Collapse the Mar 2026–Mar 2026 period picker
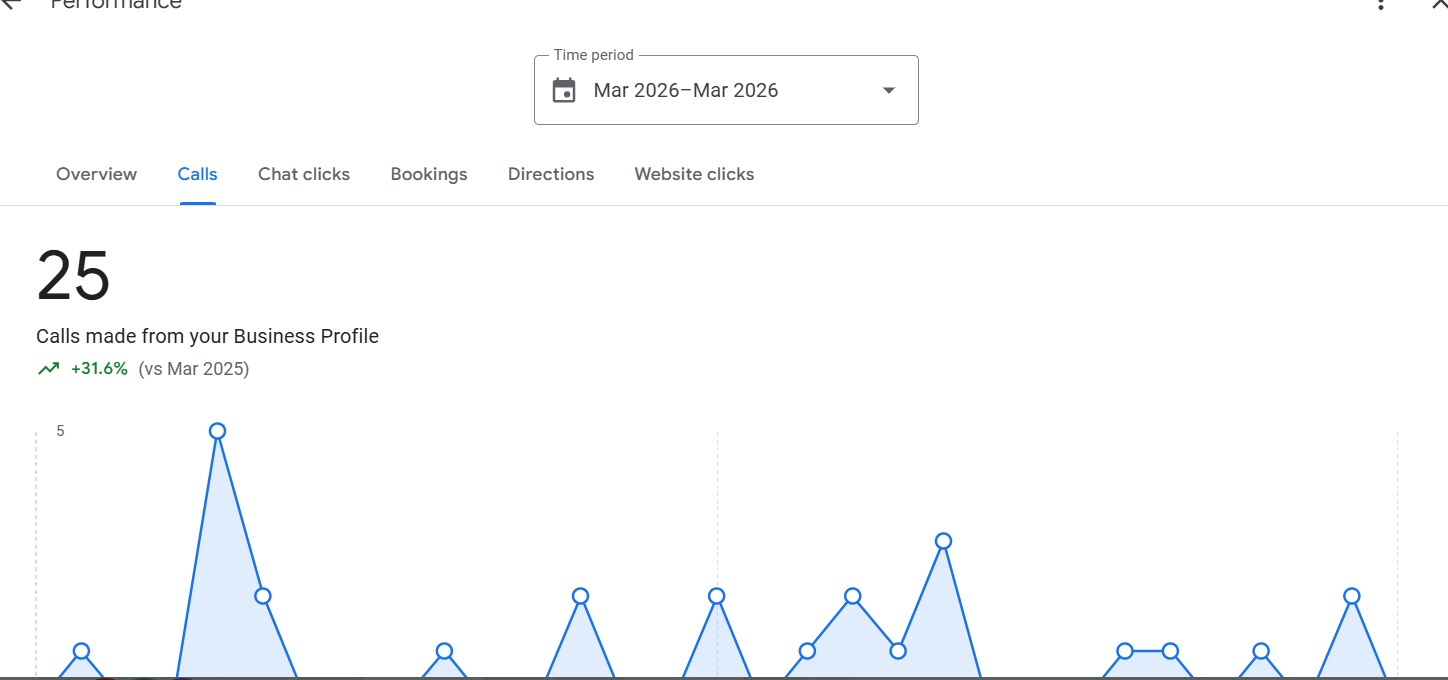This screenshot has width=1448, height=680. click(x=888, y=90)
